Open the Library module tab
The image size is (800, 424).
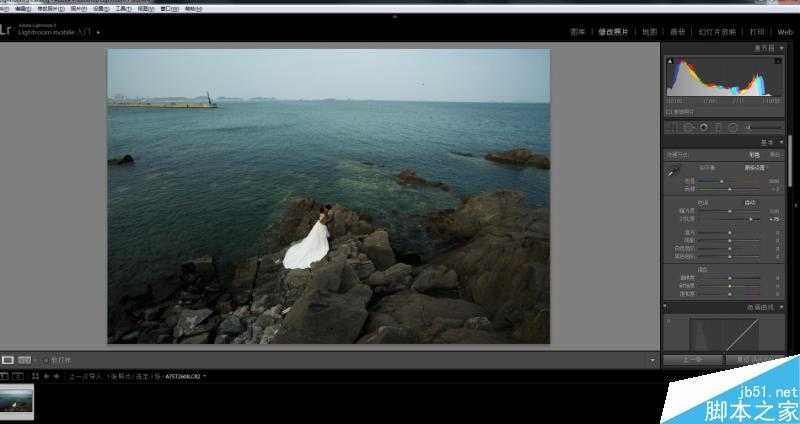[x=577, y=32]
